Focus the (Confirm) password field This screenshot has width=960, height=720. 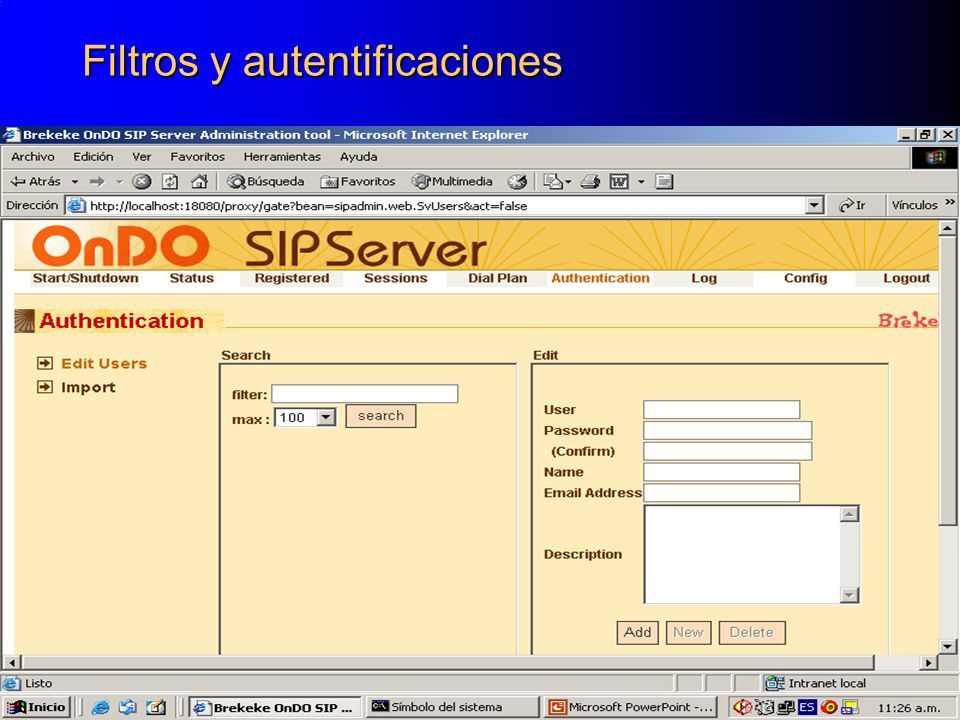point(727,451)
